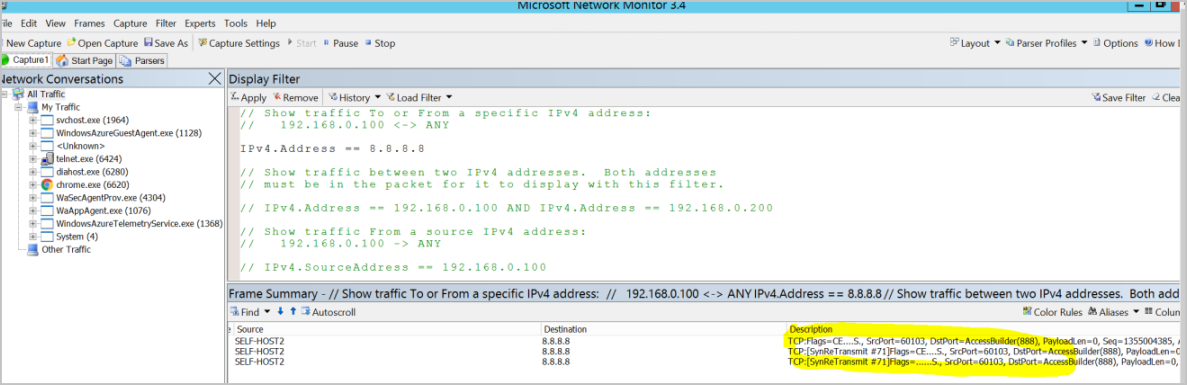
Task: Click Open Capture toolbar button
Action: tap(102, 43)
